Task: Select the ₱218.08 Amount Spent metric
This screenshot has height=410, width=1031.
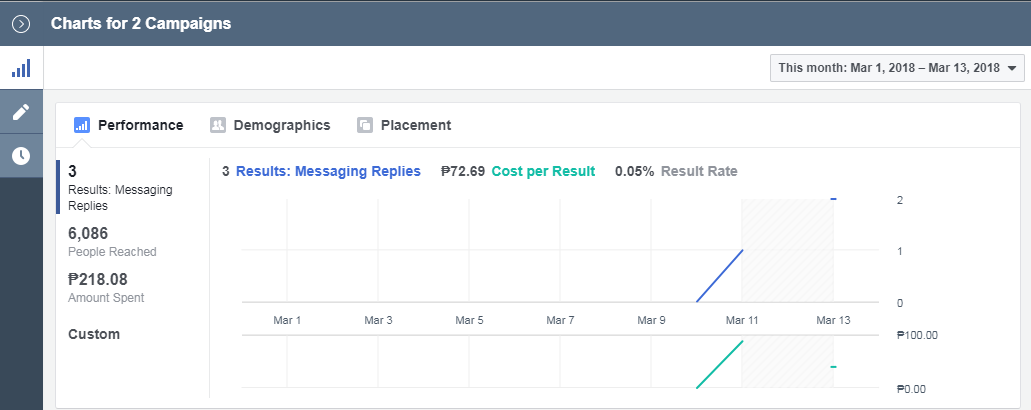Action: [x=107, y=288]
